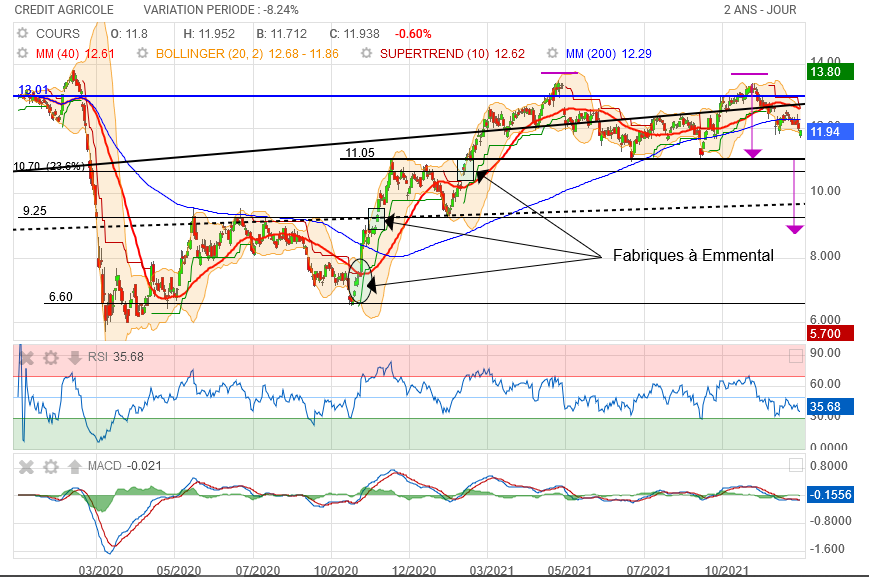Screen dimensions: 869x577
Task: Open the COURS settings gear
Action: point(22,33)
